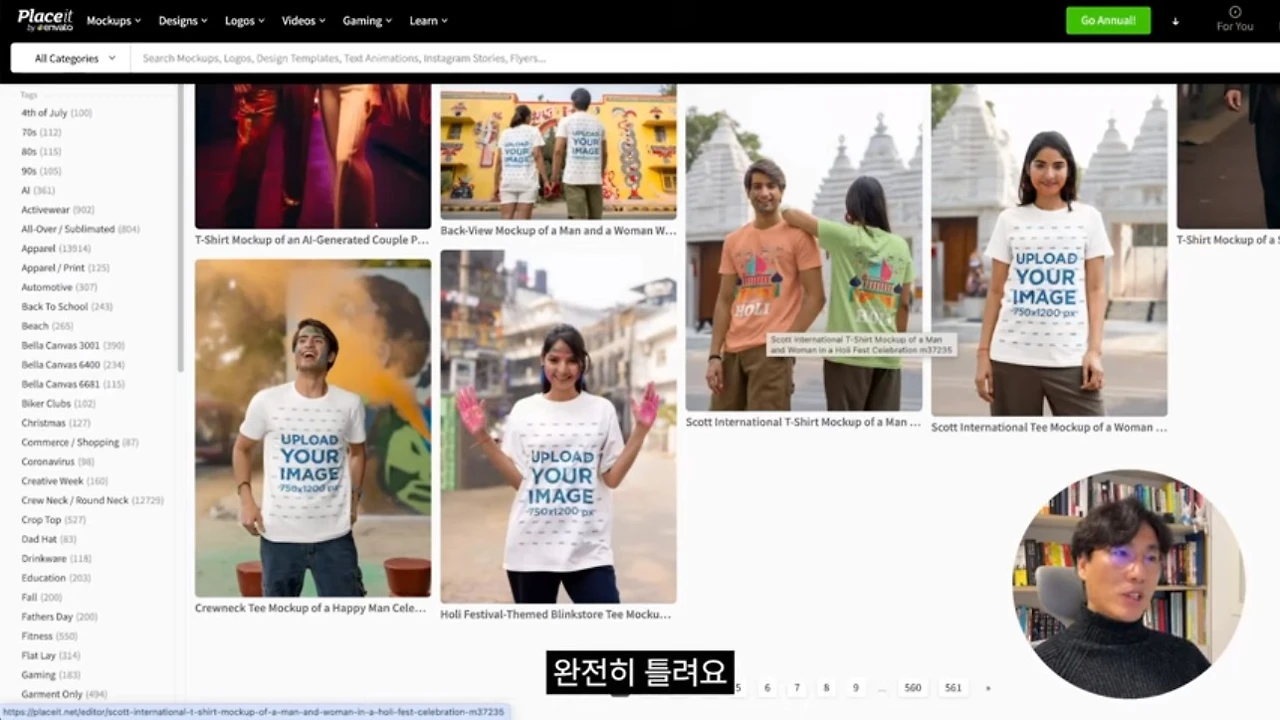This screenshot has height=720, width=1280.
Task: Go to results page 6
Action: pos(767,688)
